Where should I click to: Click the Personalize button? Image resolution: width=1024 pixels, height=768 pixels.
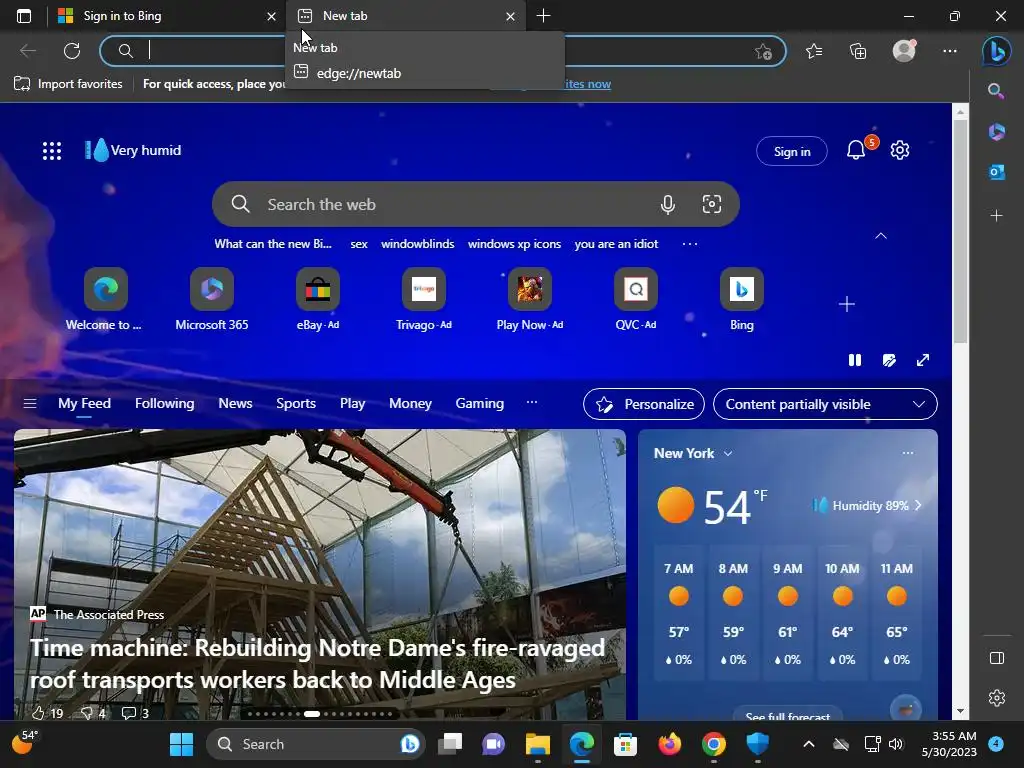point(644,404)
